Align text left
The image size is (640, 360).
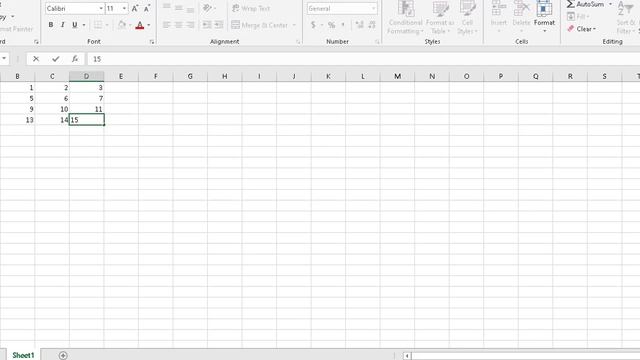(167, 25)
